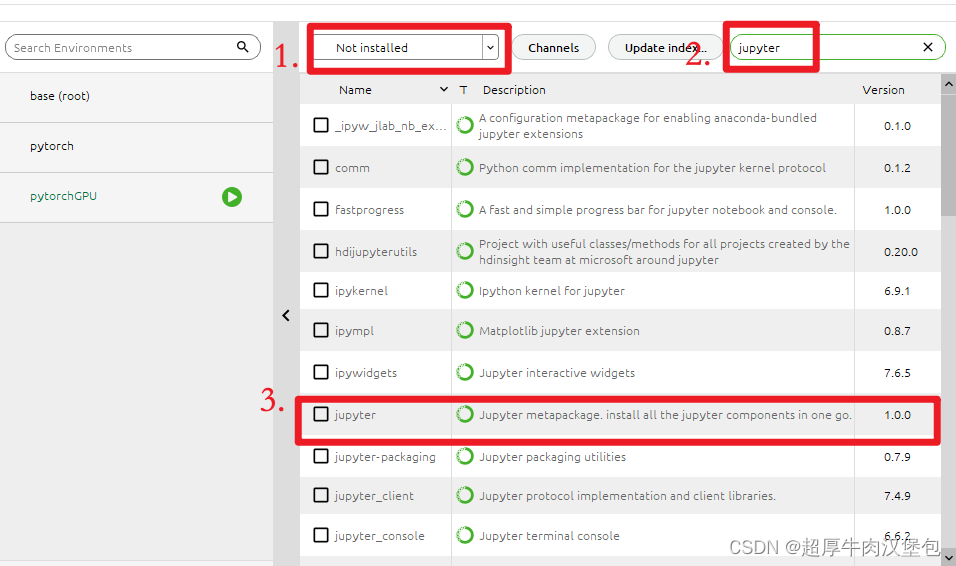Click version 0.20.0 of hdijupyterutils

pos(901,252)
